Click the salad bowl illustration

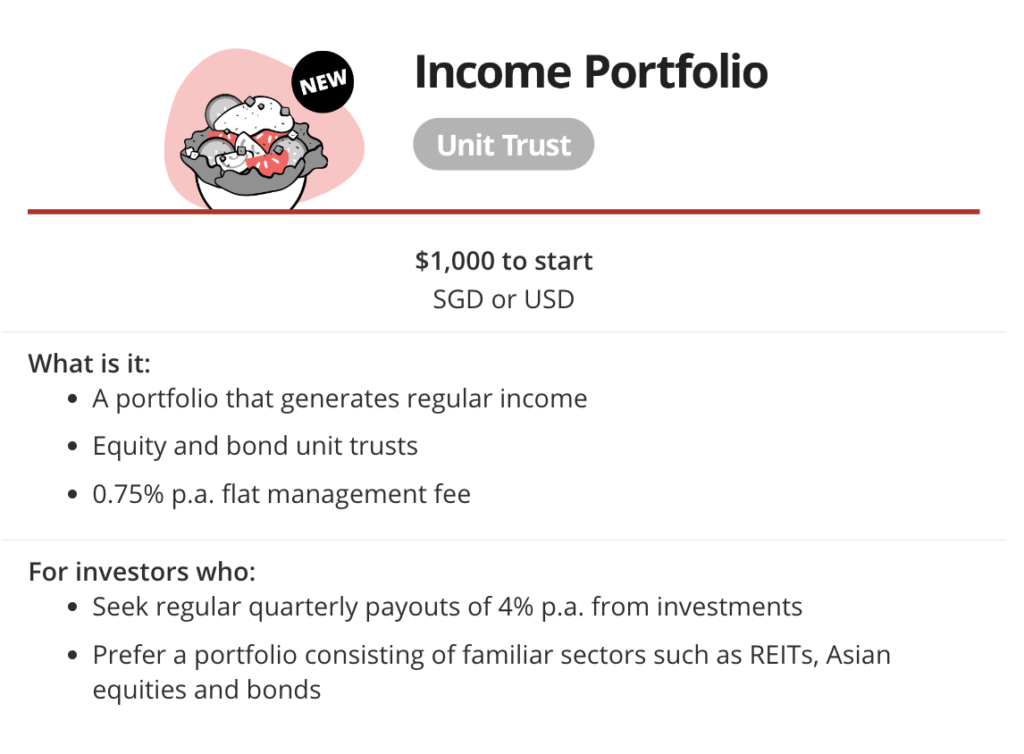[x=253, y=151]
